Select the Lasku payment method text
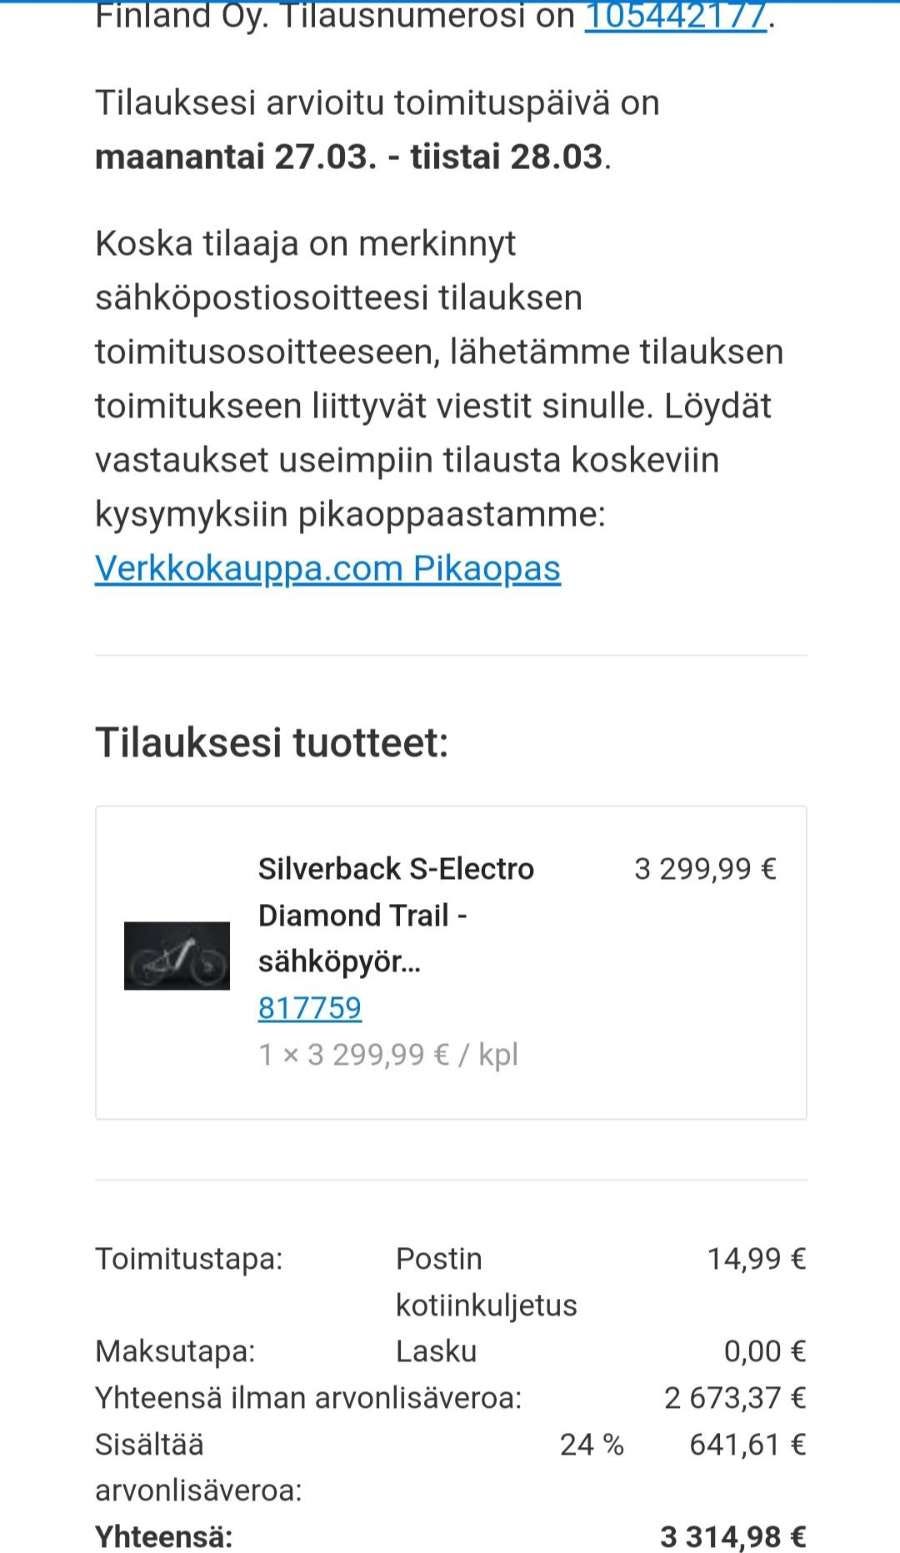900x1553 pixels. 436,1351
